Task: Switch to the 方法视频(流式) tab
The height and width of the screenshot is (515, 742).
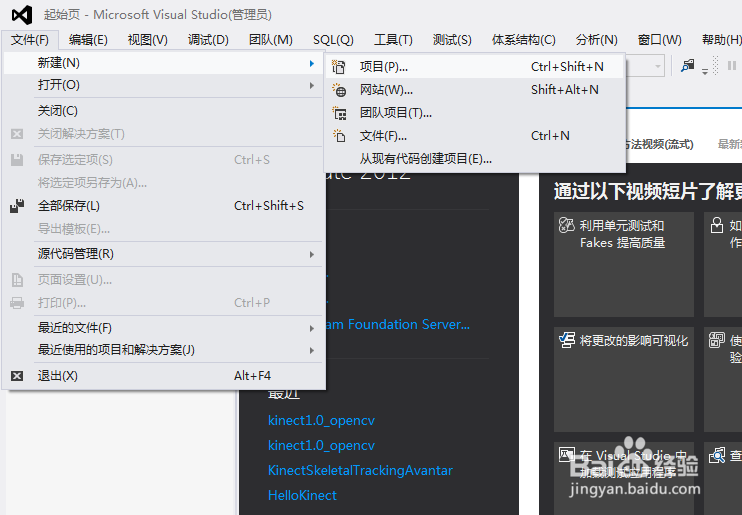Action: (660, 144)
